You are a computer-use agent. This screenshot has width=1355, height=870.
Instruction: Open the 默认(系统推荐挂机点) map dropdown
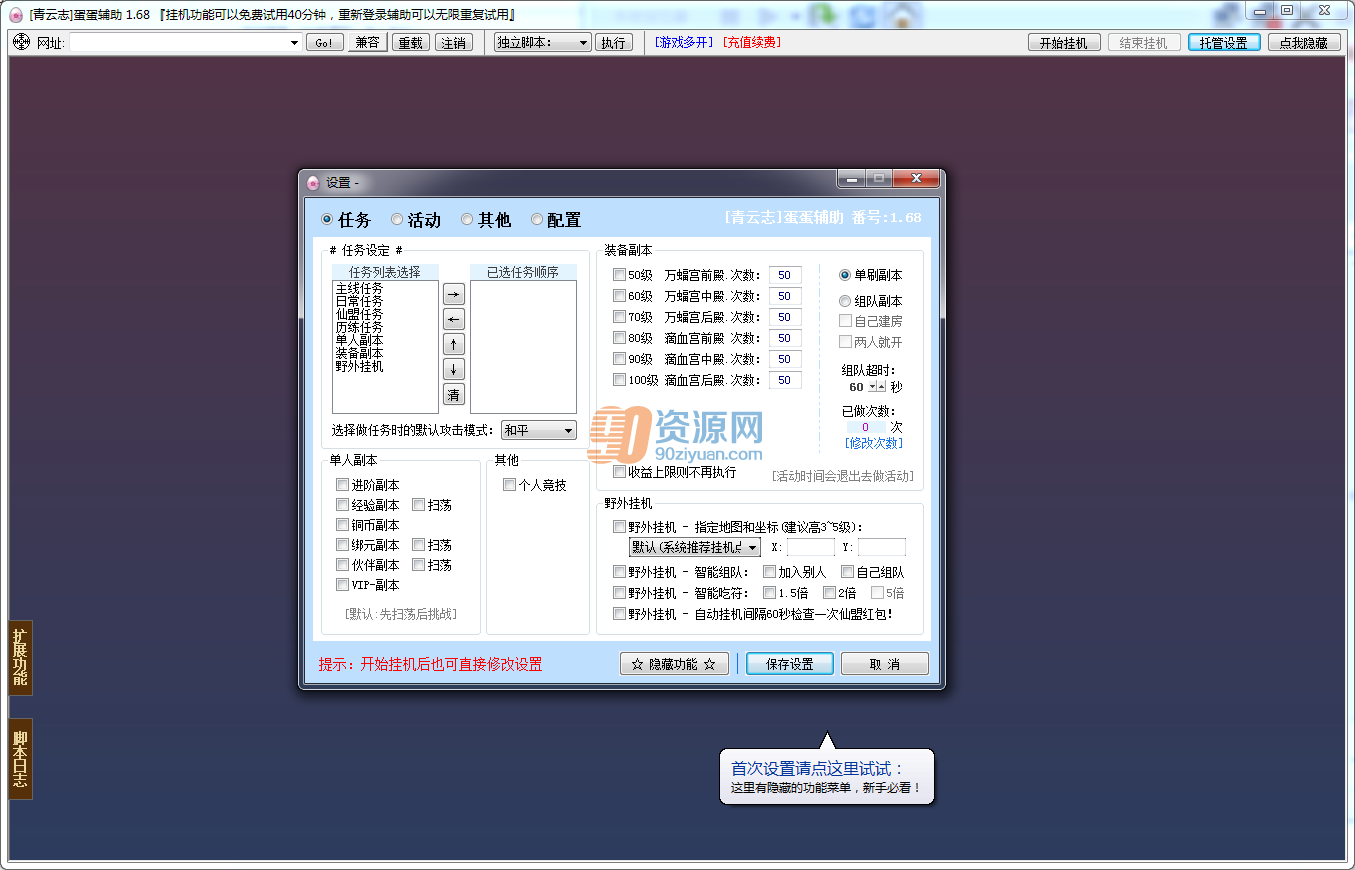694,547
